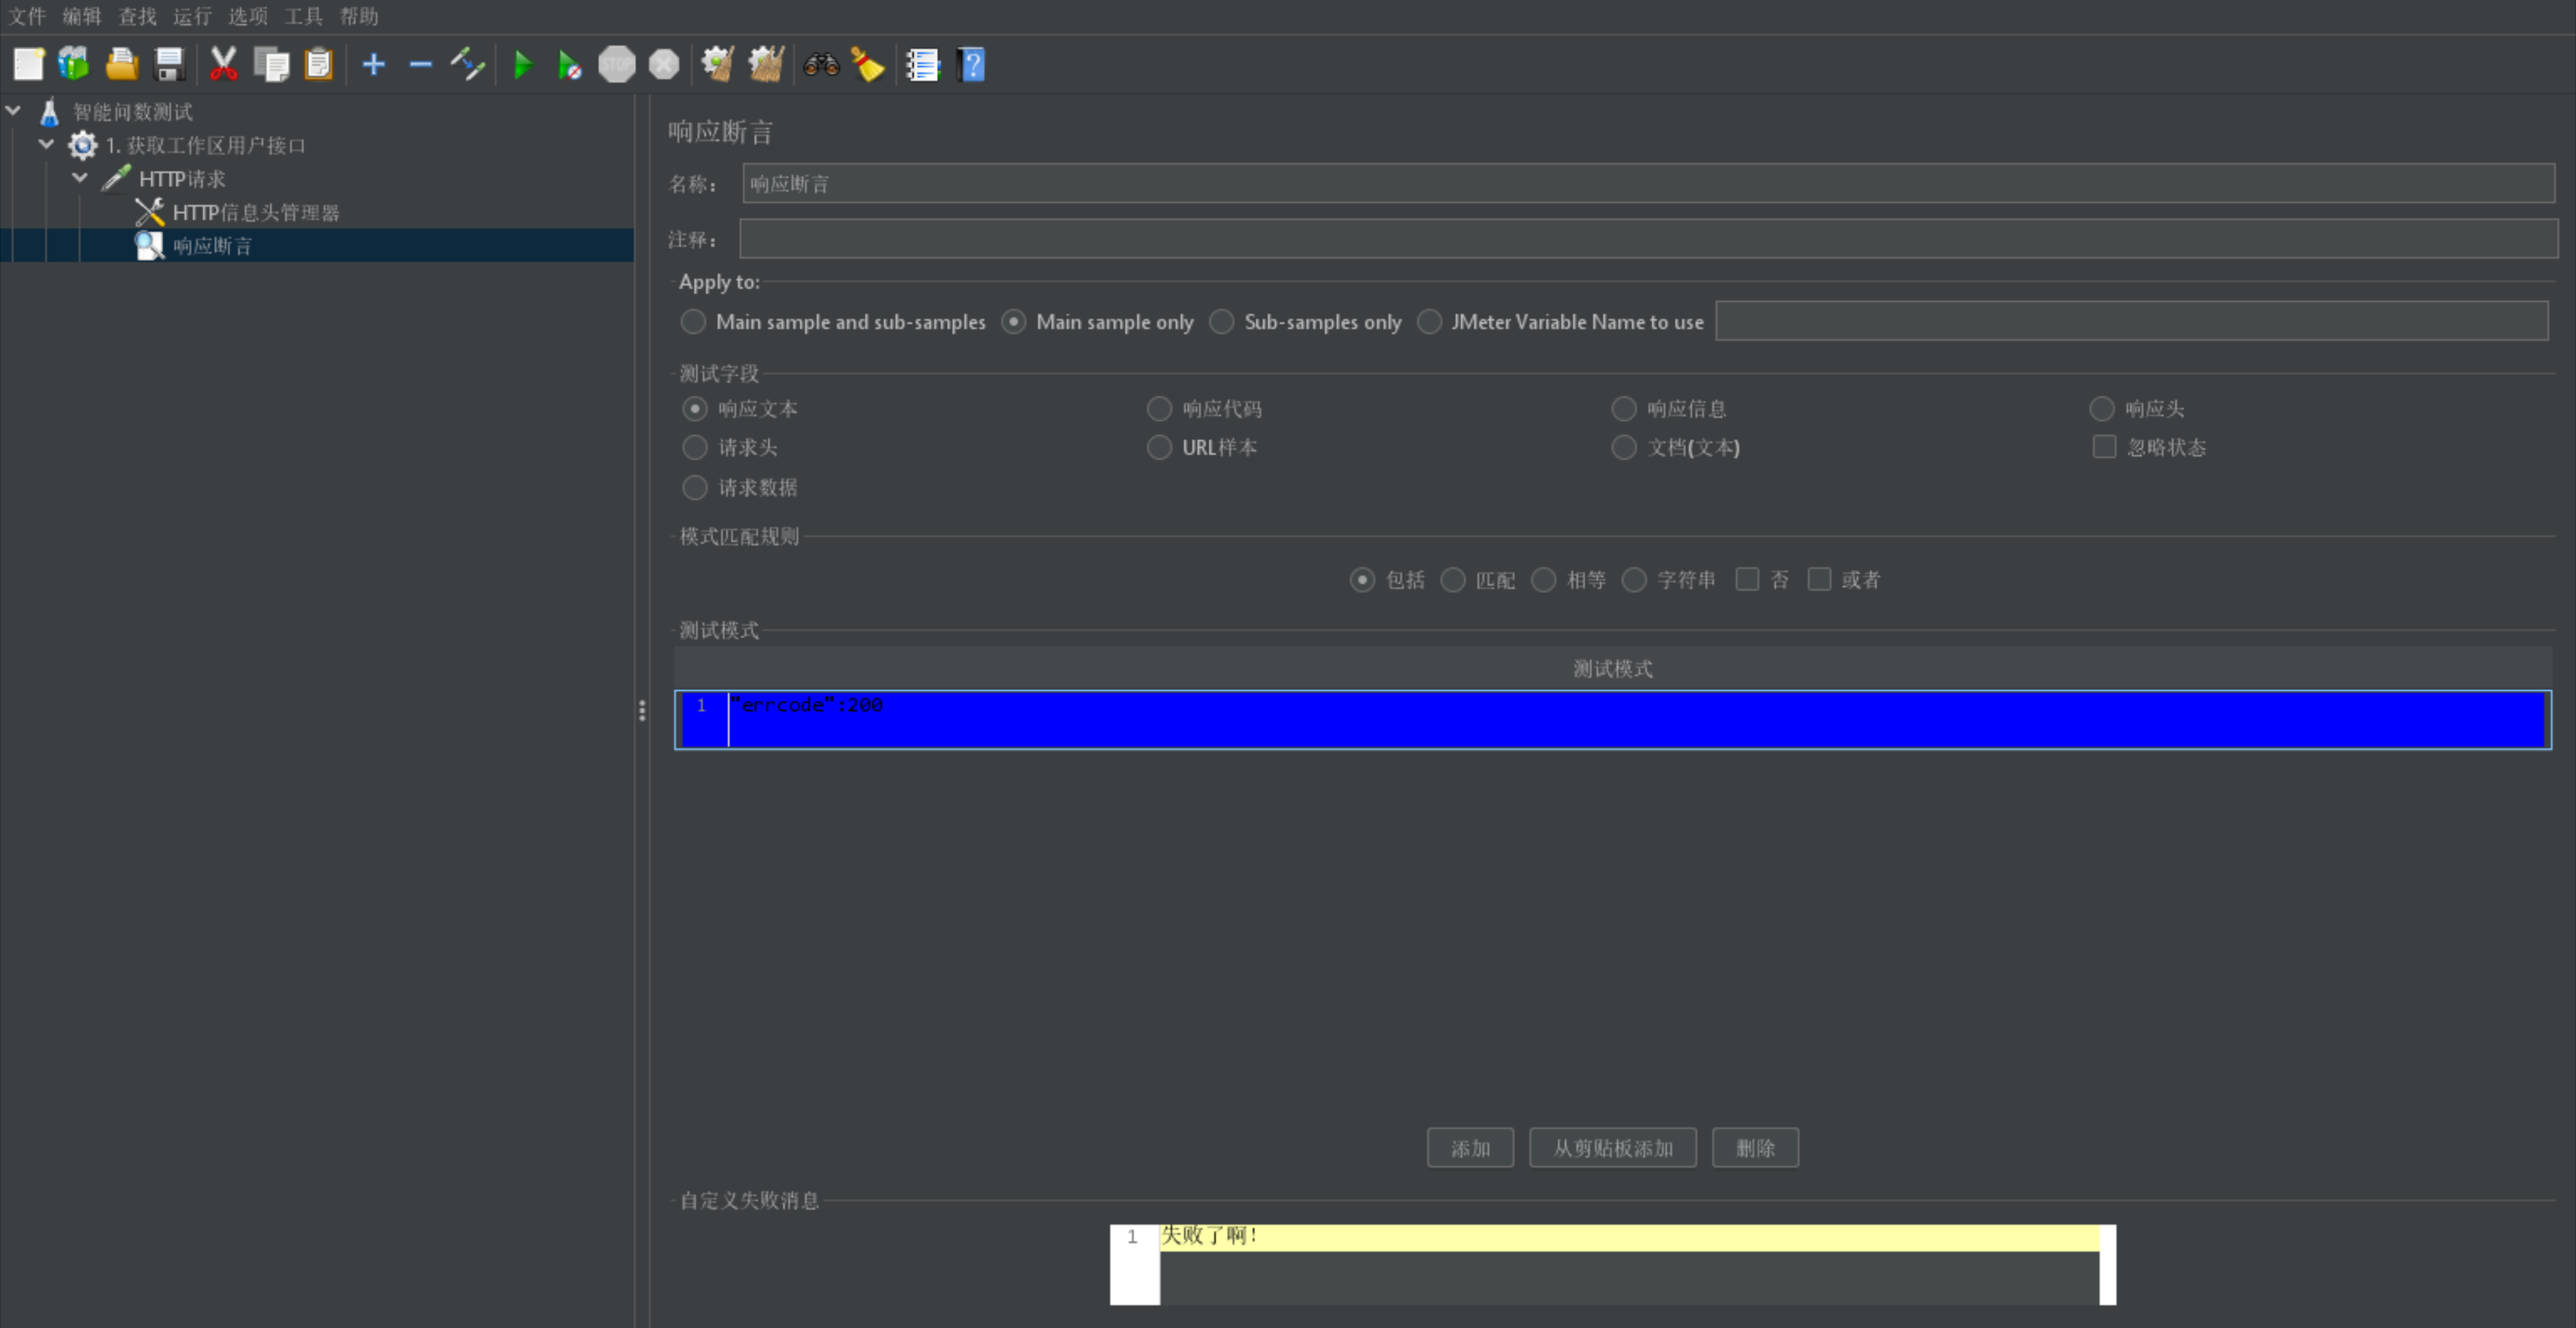
Task: Open the 帮助 menu
Action: point(359,16)
